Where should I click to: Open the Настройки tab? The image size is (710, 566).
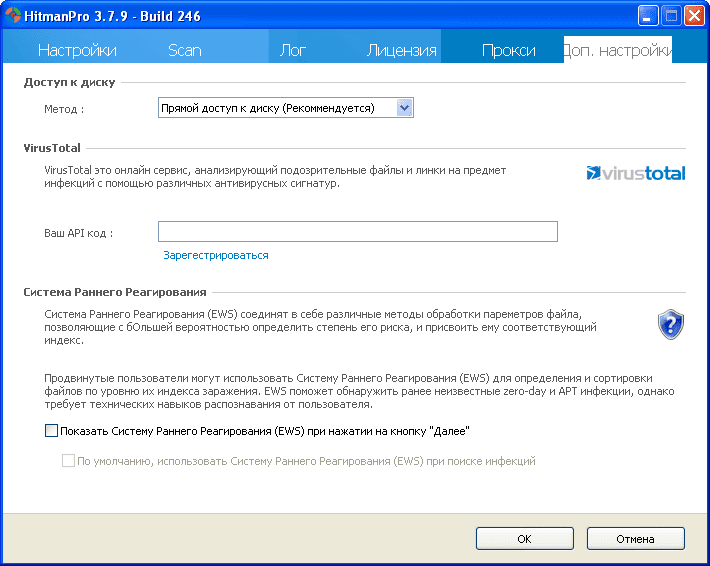point(77,50)
